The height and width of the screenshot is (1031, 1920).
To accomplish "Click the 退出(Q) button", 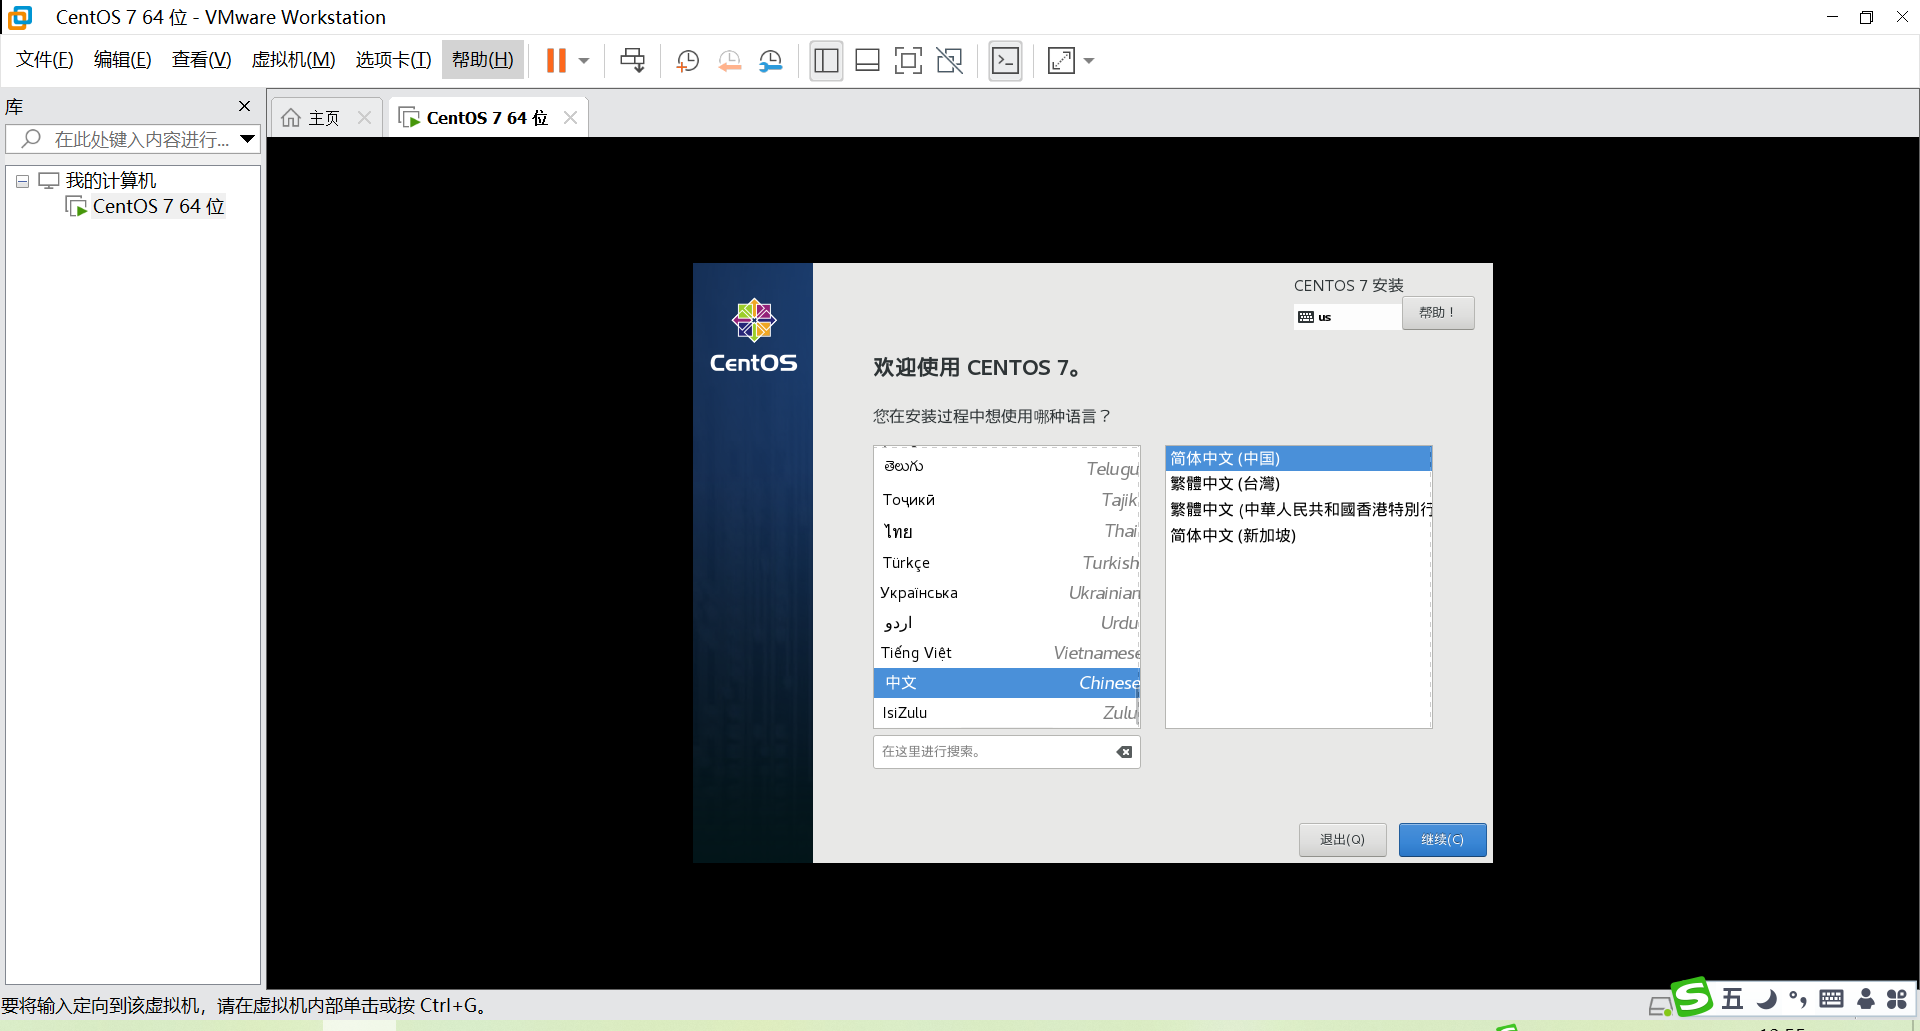I will click(1342, 840).
